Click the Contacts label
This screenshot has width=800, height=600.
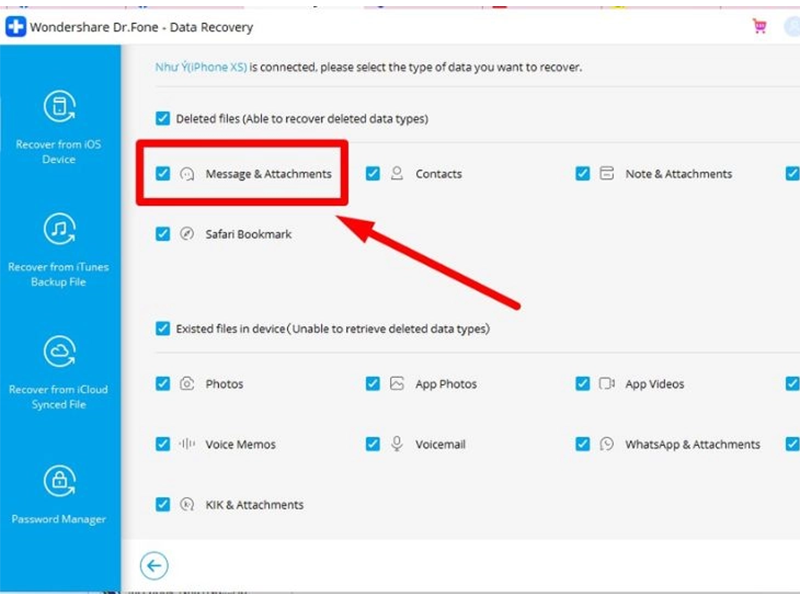pos(439,174)
